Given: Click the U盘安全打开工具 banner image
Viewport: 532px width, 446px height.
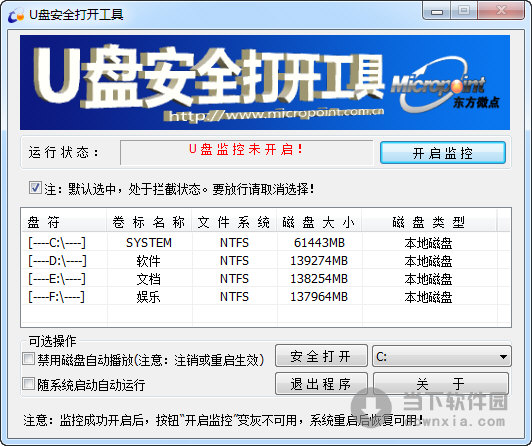Looking at the screenshot, I should [x=265, y=82].
